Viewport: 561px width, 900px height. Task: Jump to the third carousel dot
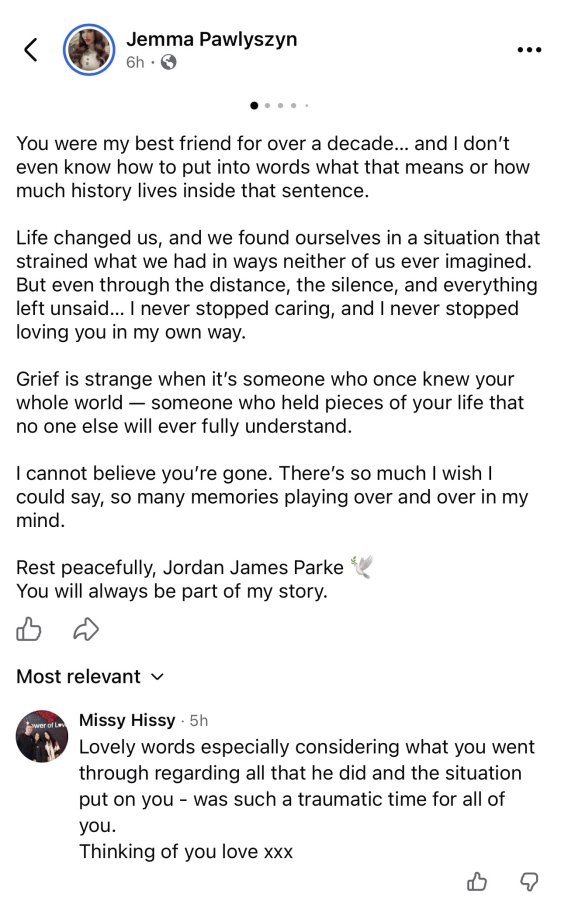(280, 105)
